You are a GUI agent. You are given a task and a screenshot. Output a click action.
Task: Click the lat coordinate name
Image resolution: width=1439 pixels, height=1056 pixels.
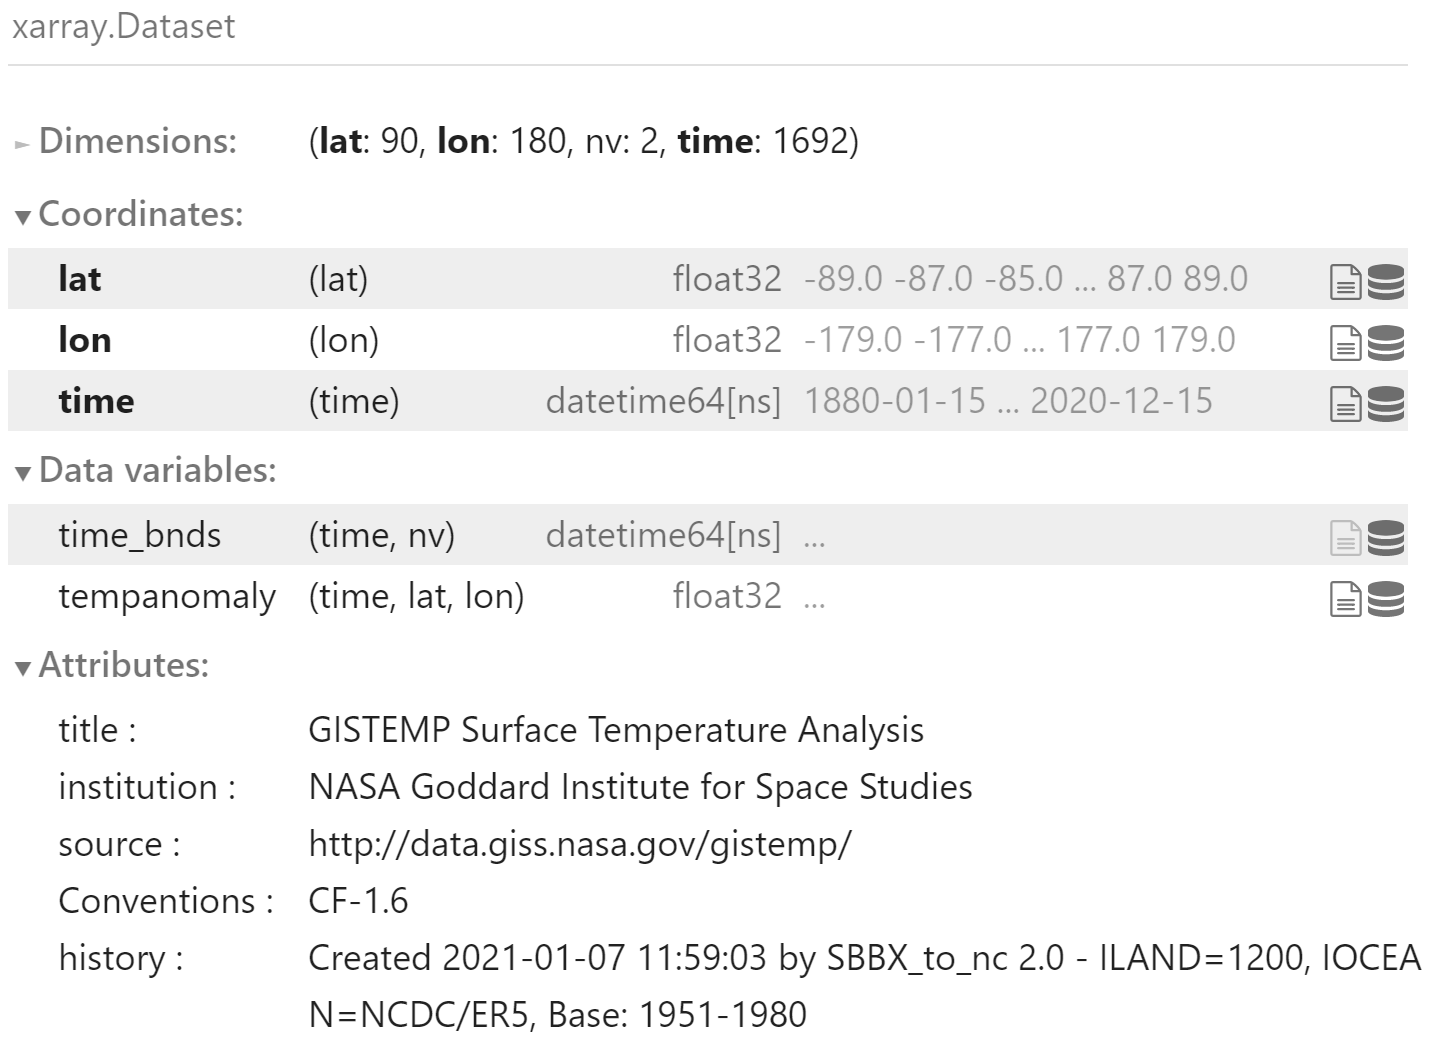(x=79, y=279)
